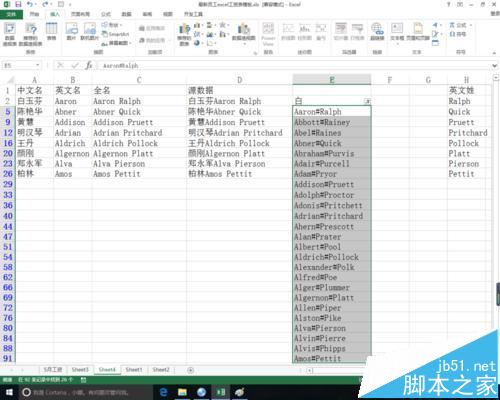
Task: Insert a symbol
Action: (x=458, y=34)
